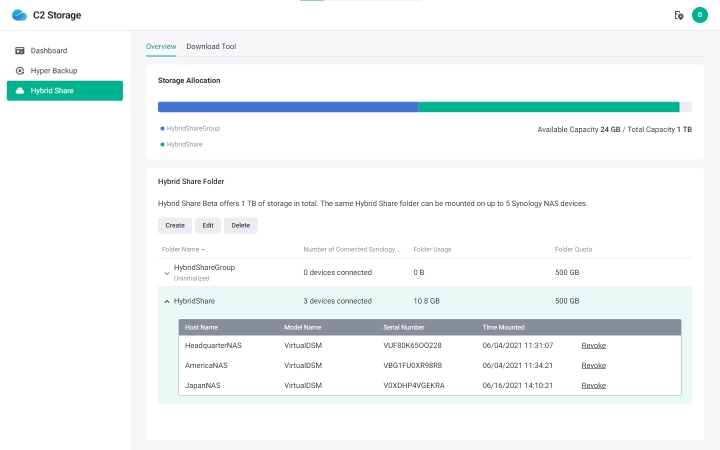Click the green HybridShare storage bar segment

point(549,107)
